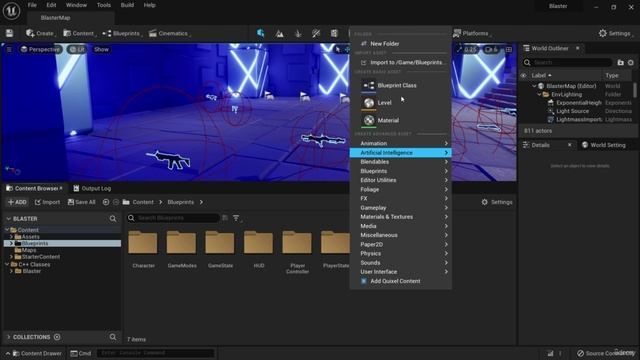Click the asset filter funnel icon
640x360 pixels.
coord(236,218)
